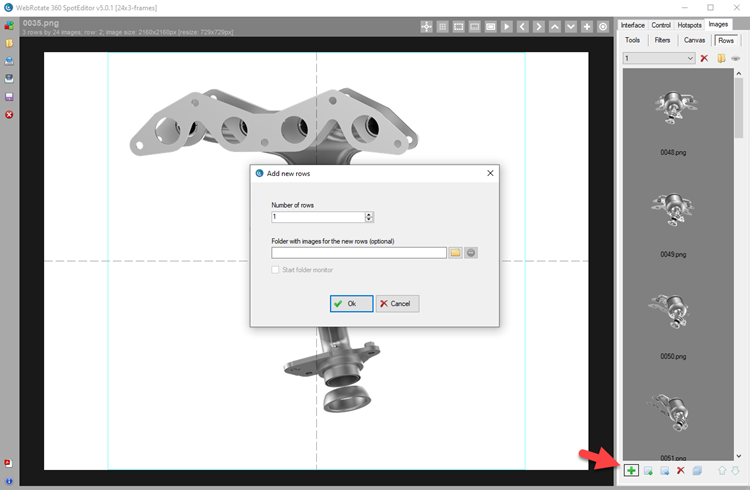Screen dimensions: 750x490
Task: Click folder icon beside row dropdown
Action: point(721,58)
